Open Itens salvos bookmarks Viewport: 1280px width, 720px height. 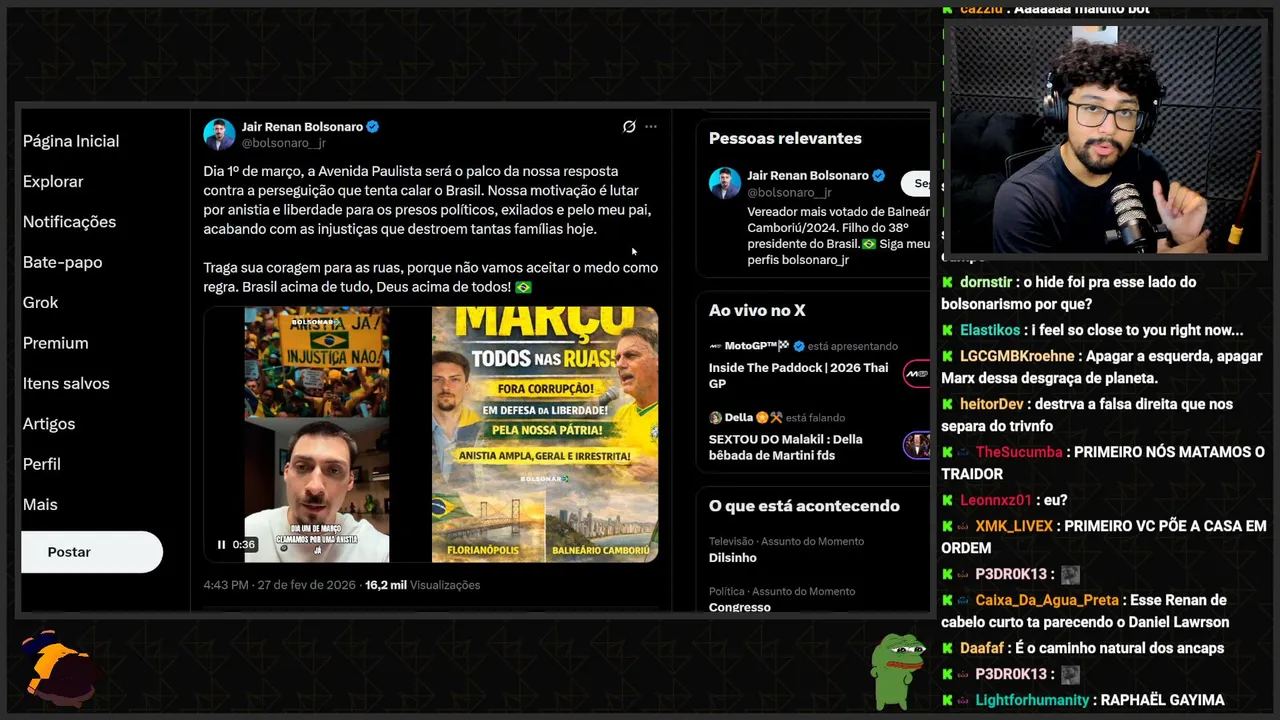(66, 383)
